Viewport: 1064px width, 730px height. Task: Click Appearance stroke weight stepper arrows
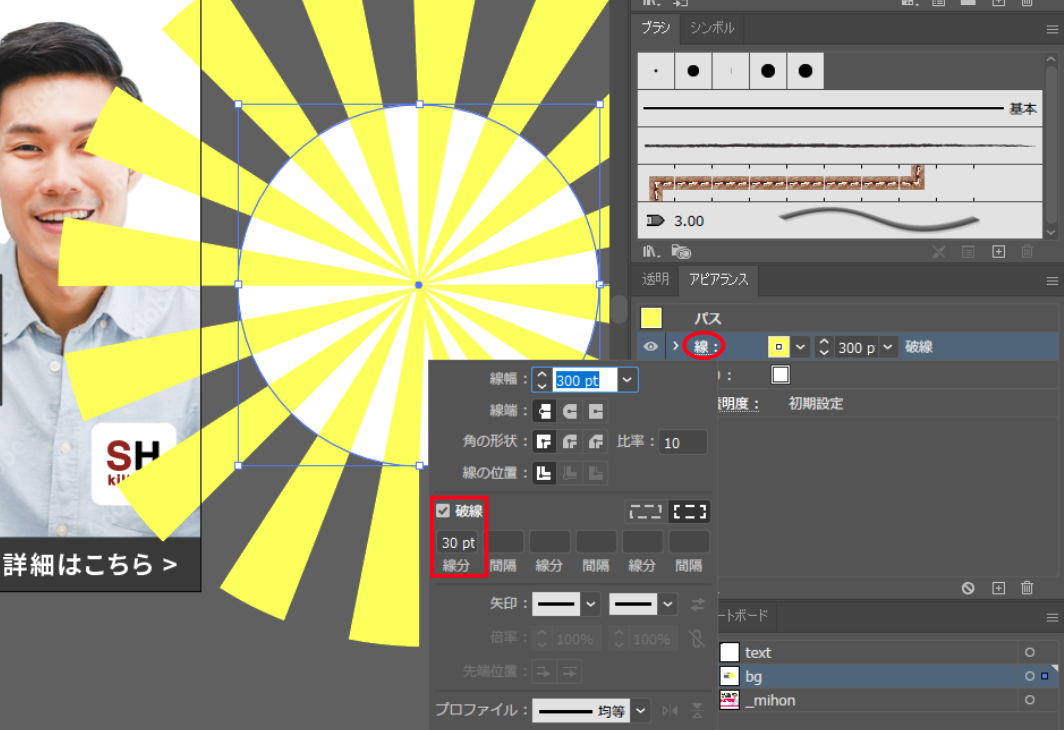[x=824, y=347]
